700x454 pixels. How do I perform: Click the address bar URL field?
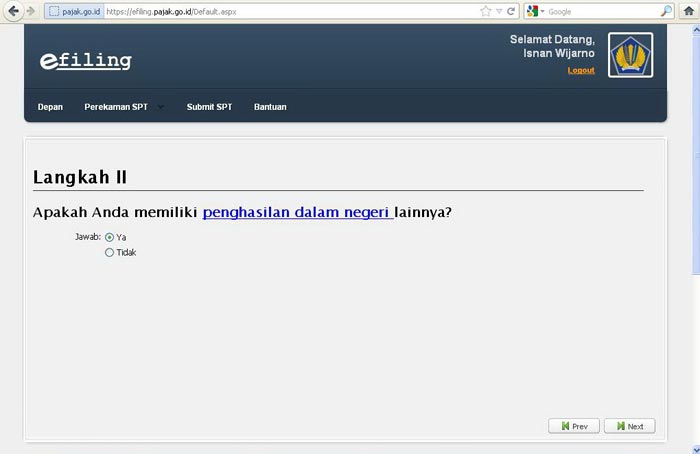[290, 12]
